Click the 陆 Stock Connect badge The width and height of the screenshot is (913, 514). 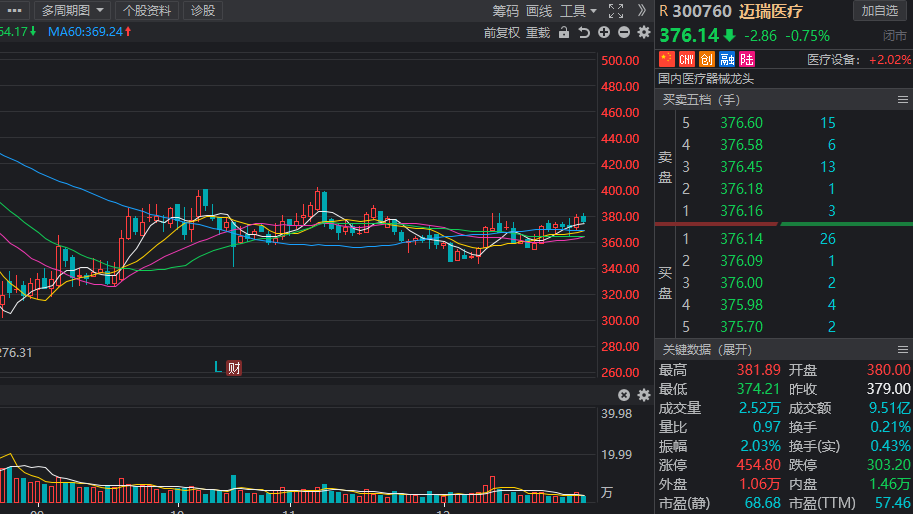(747, 59)
